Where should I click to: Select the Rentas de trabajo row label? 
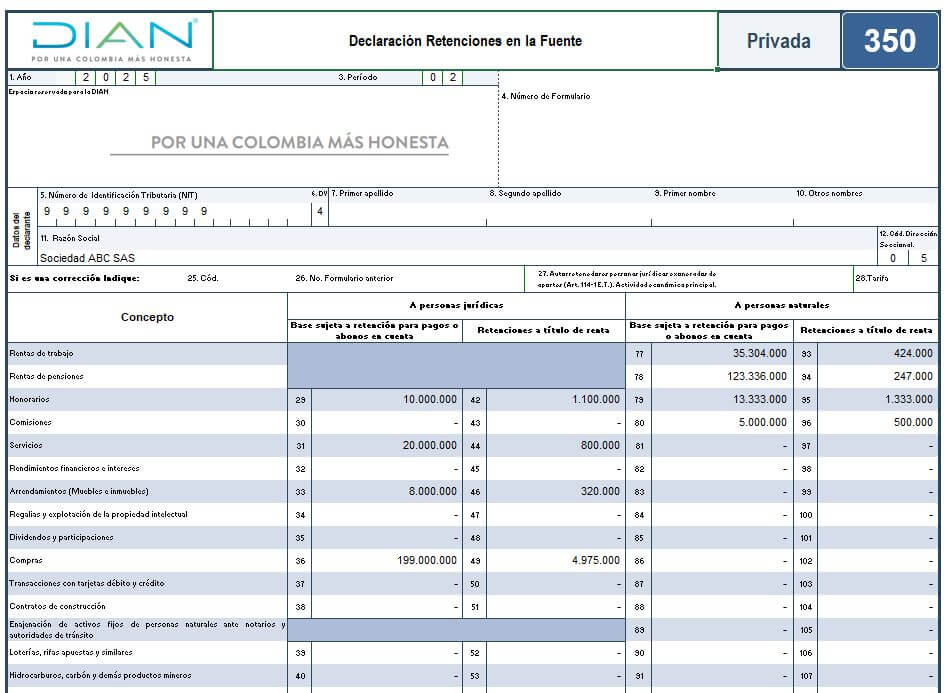click(41, 353)
